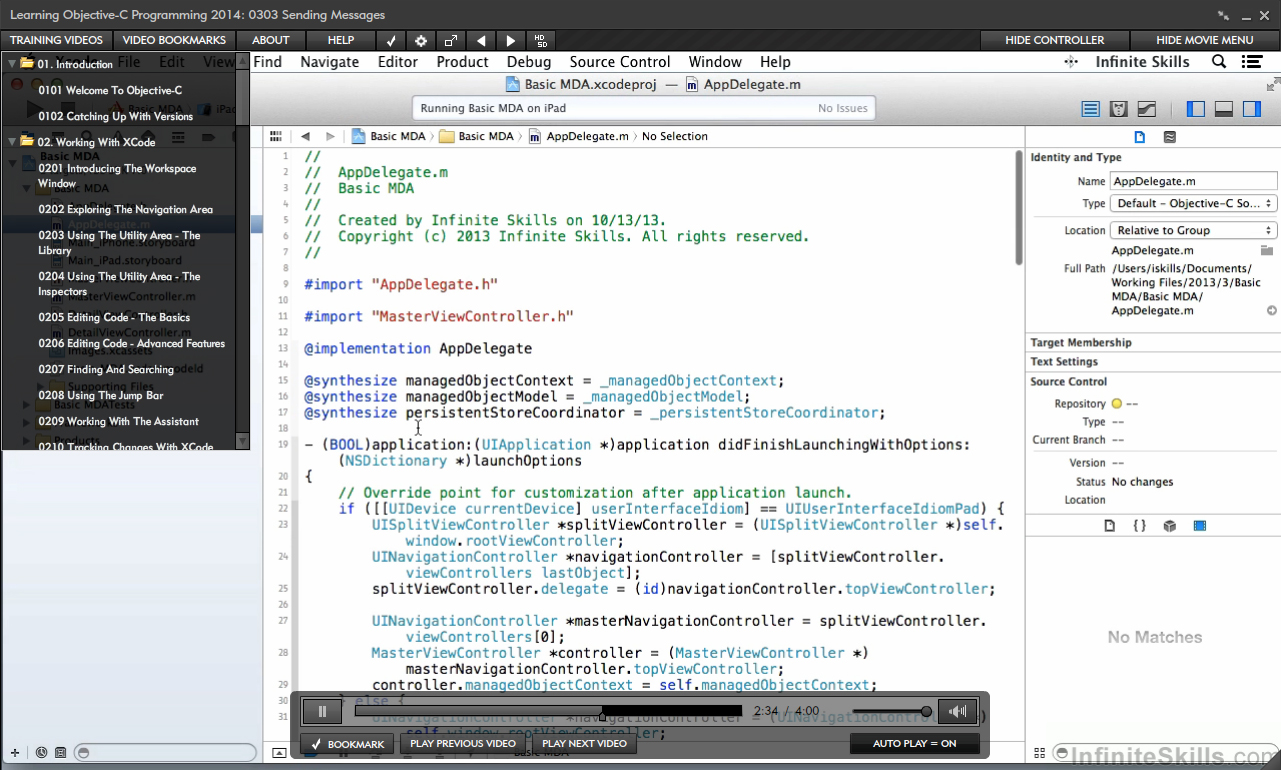Switch to the Version editor

click(1147, 109)
